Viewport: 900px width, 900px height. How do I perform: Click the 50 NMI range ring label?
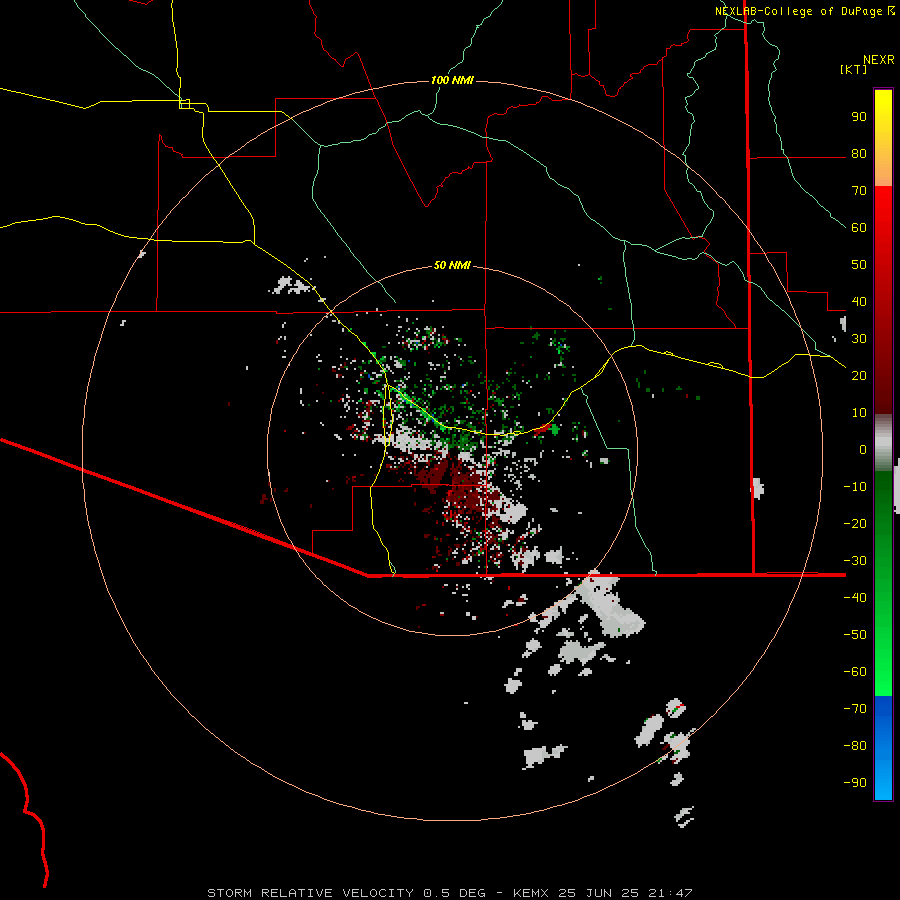pyautogui.click(x=452, y=265)
